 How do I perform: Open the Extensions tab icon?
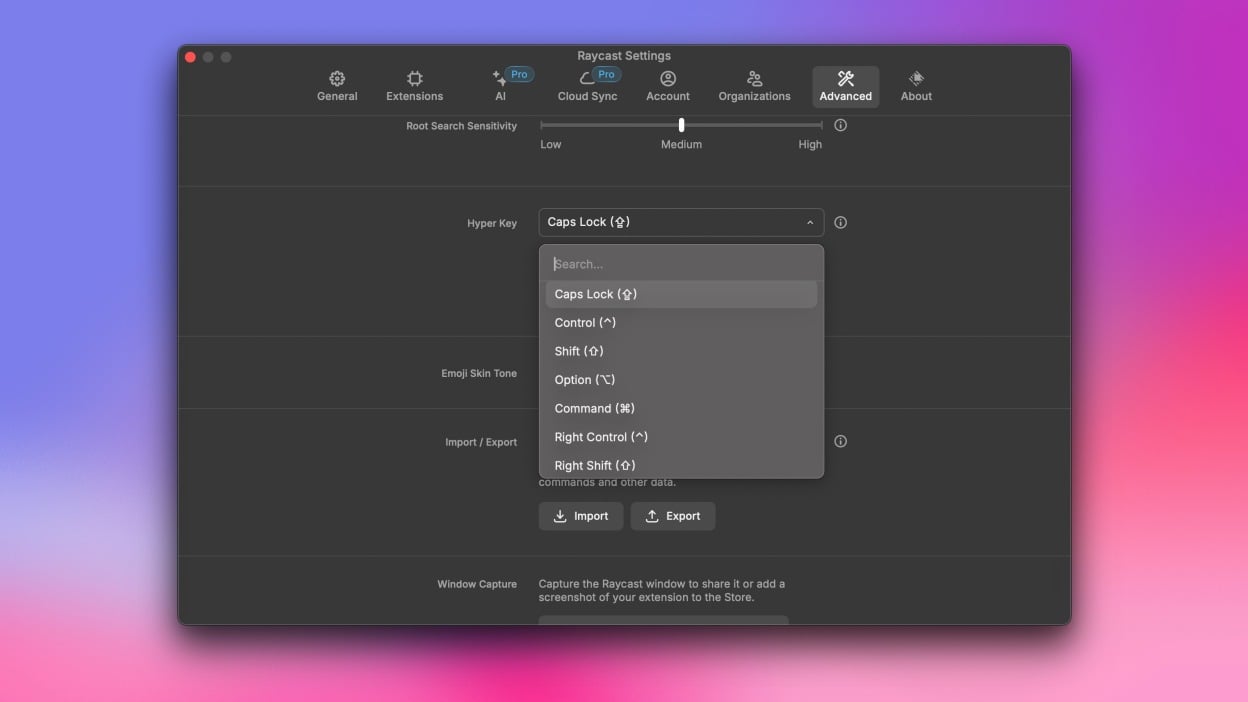pos(414,79)
